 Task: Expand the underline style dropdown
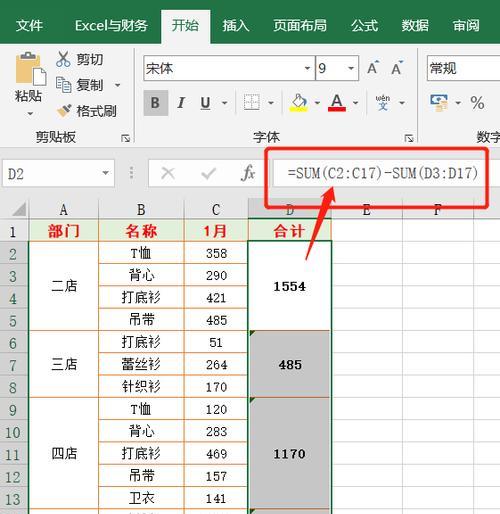[x=225, y=103]
